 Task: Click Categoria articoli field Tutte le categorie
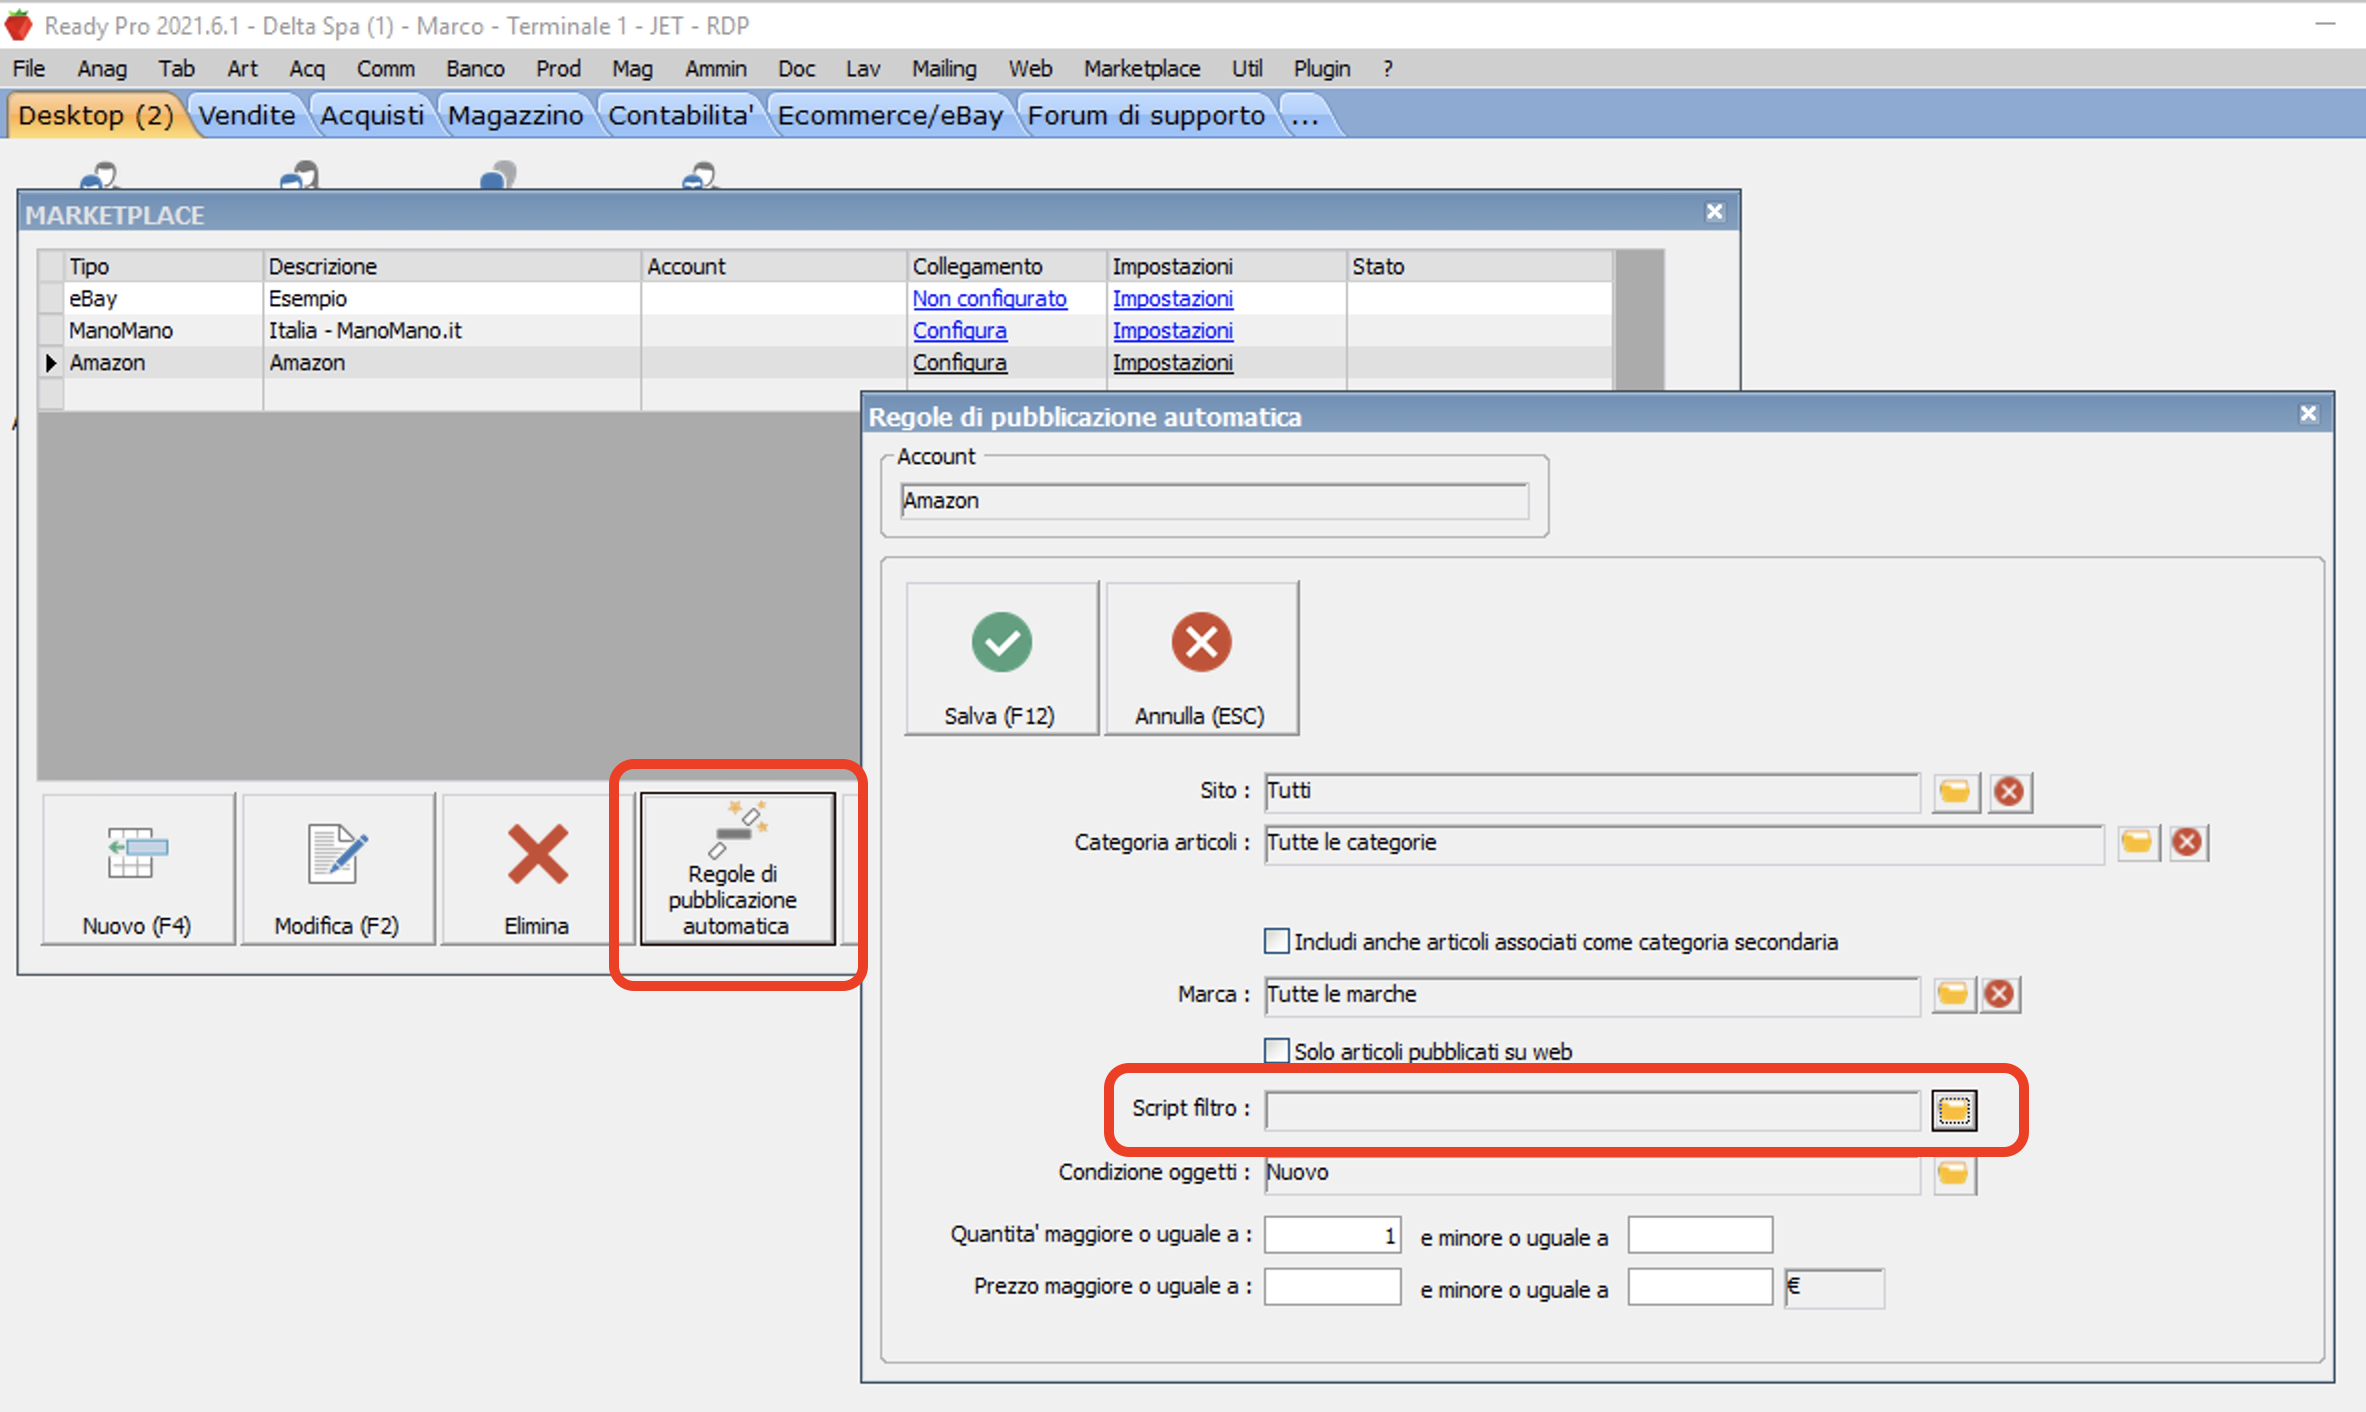(x=1684, y=843)
